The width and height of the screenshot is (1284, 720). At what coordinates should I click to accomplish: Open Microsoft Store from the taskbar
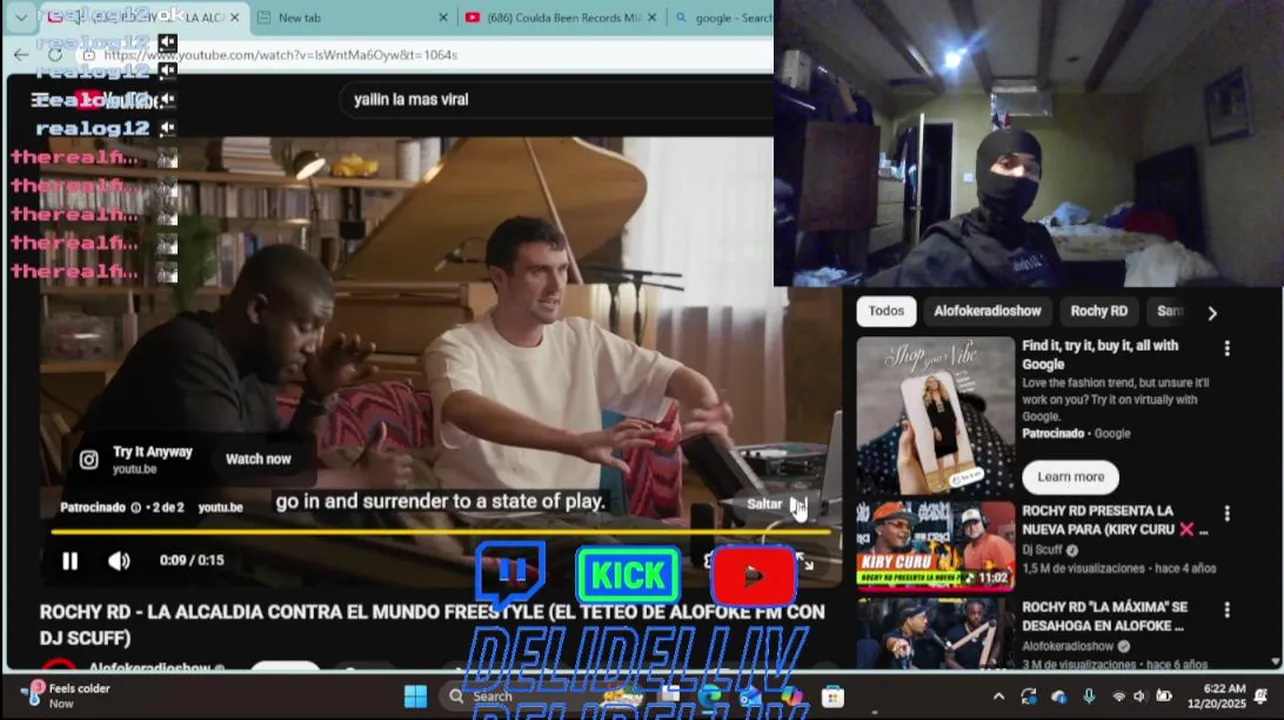coord(832,696)
